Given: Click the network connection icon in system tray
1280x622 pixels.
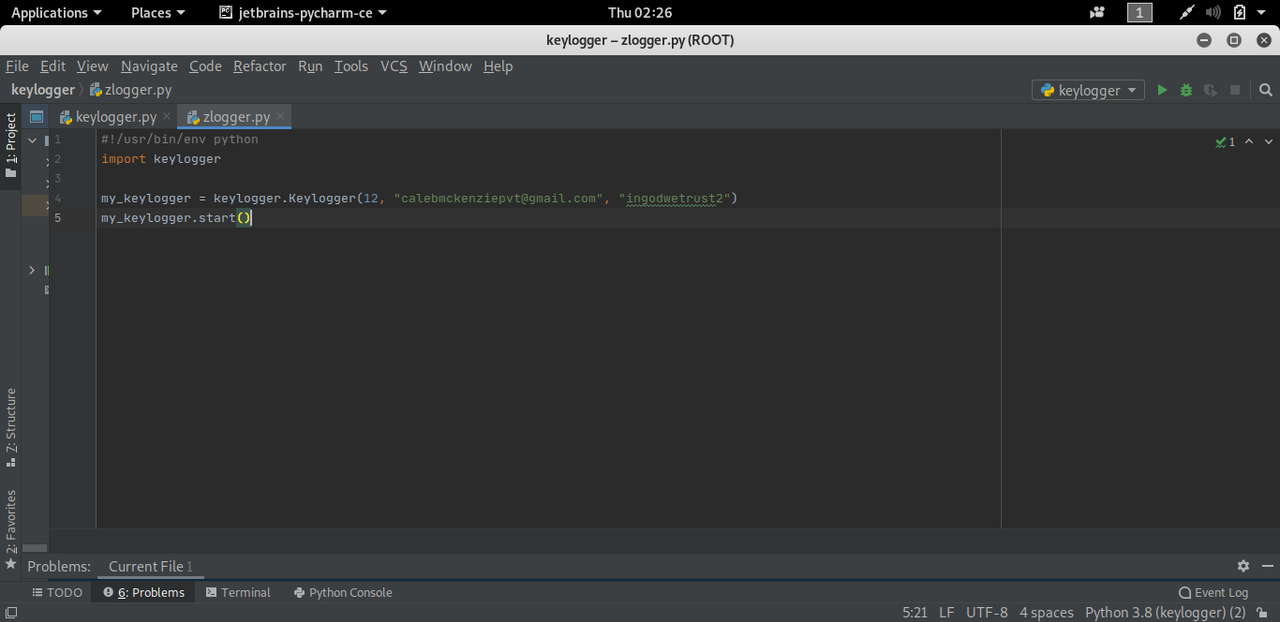Looking at the screenshot, I should tap(1187, 13).
